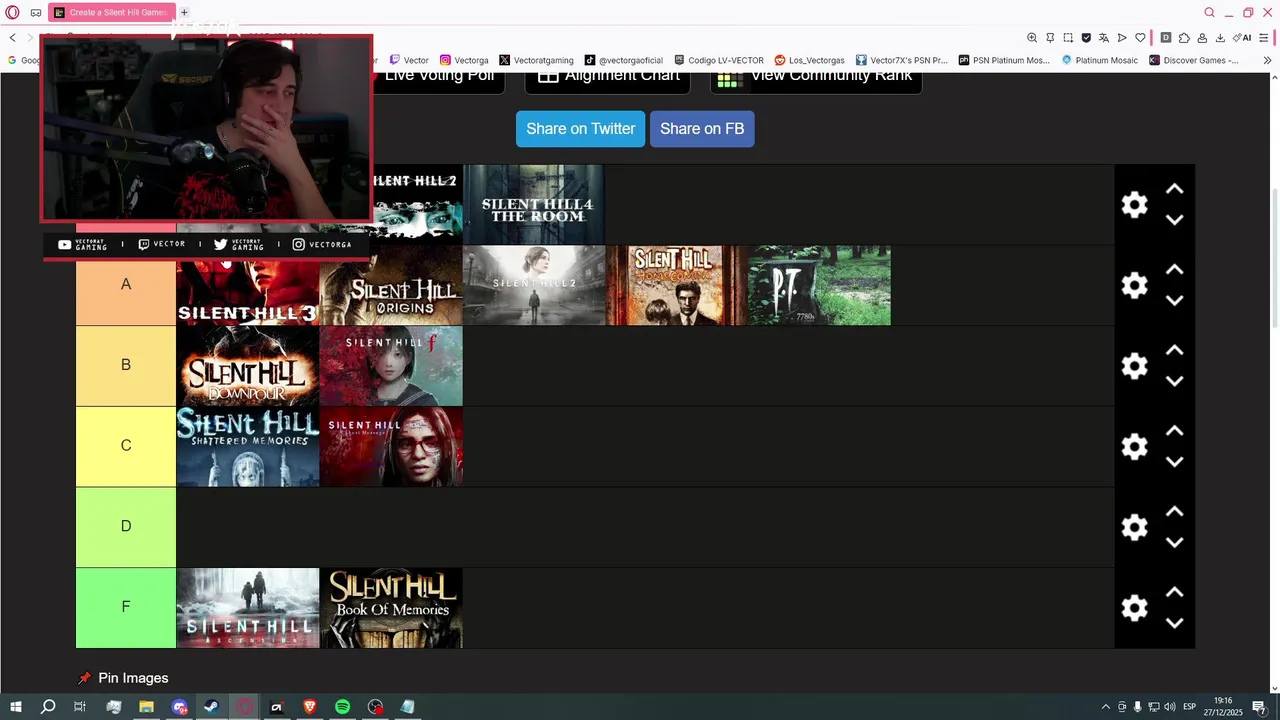Click the send flow arrow icon
The height and width of the screenshot is (720, 1280).
coord(1122,38)
